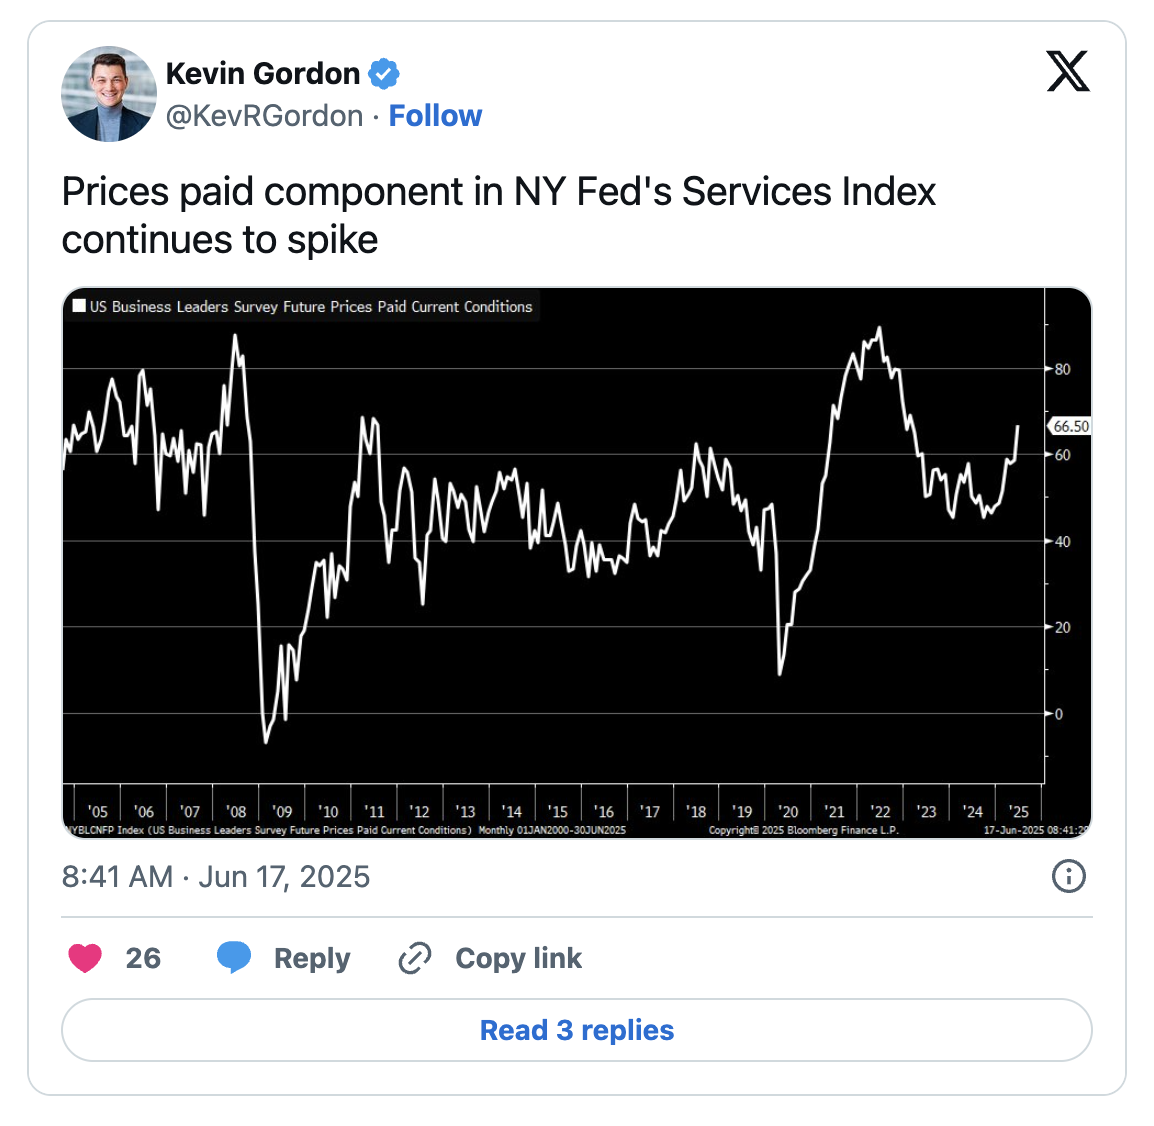Click the Kevin Gordon display name
Image resolution: width=1154 pixels, height=1126 pixels.
pyautogui.click(x=262, y=74)
